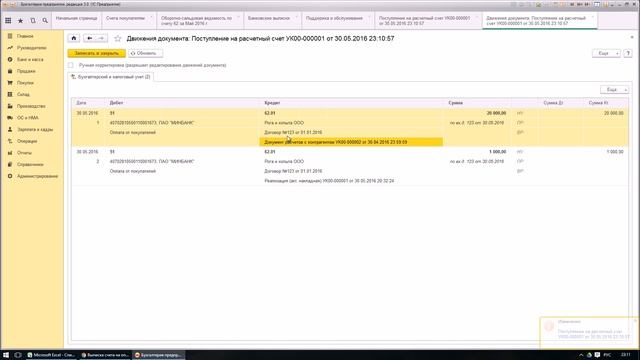Open the Еще dropdown above the table

614,89
